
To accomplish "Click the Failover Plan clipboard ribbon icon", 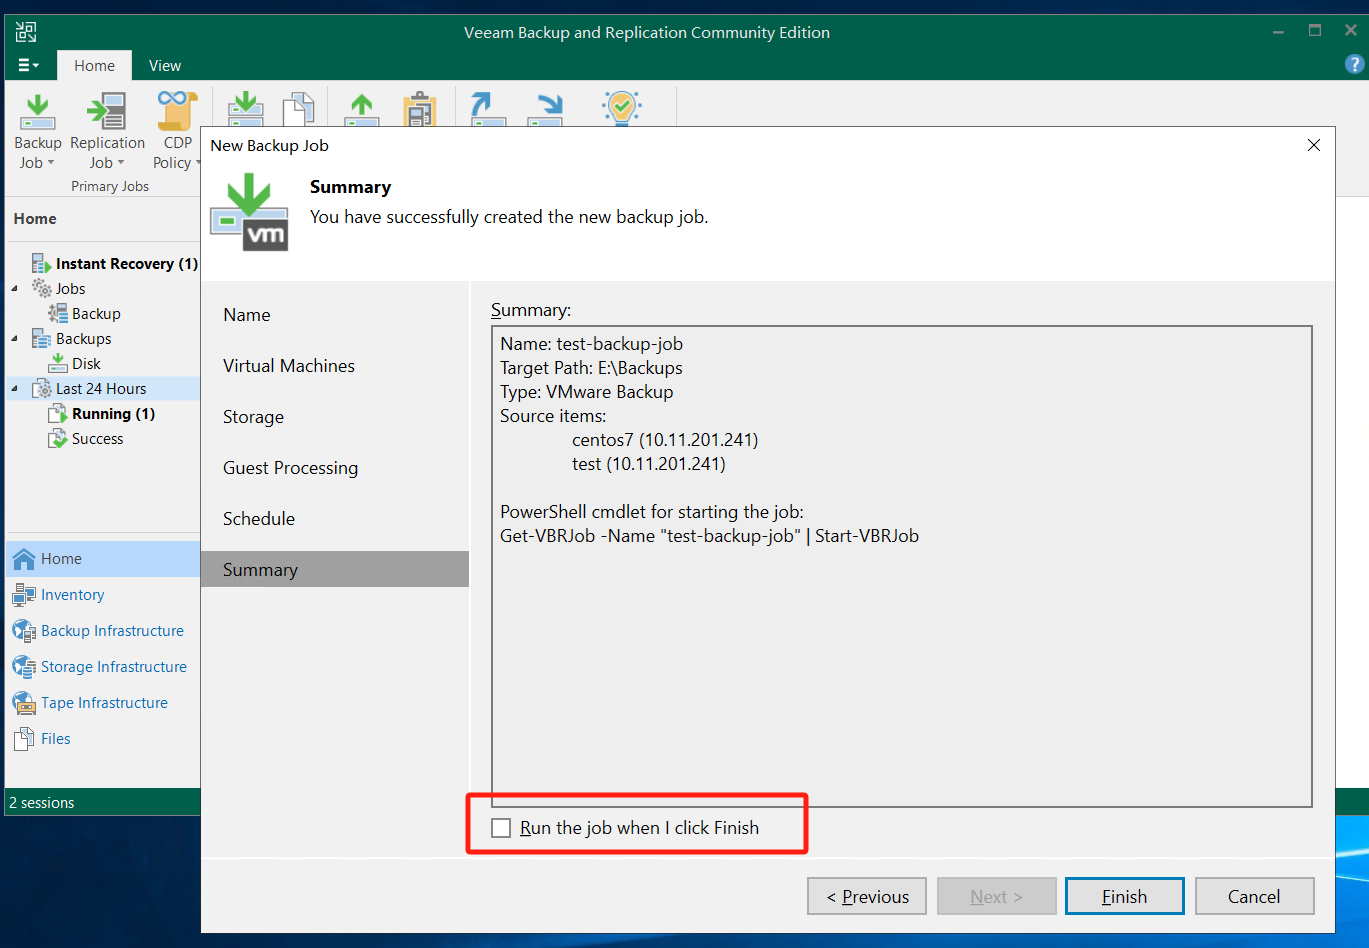I will [420, 109].
